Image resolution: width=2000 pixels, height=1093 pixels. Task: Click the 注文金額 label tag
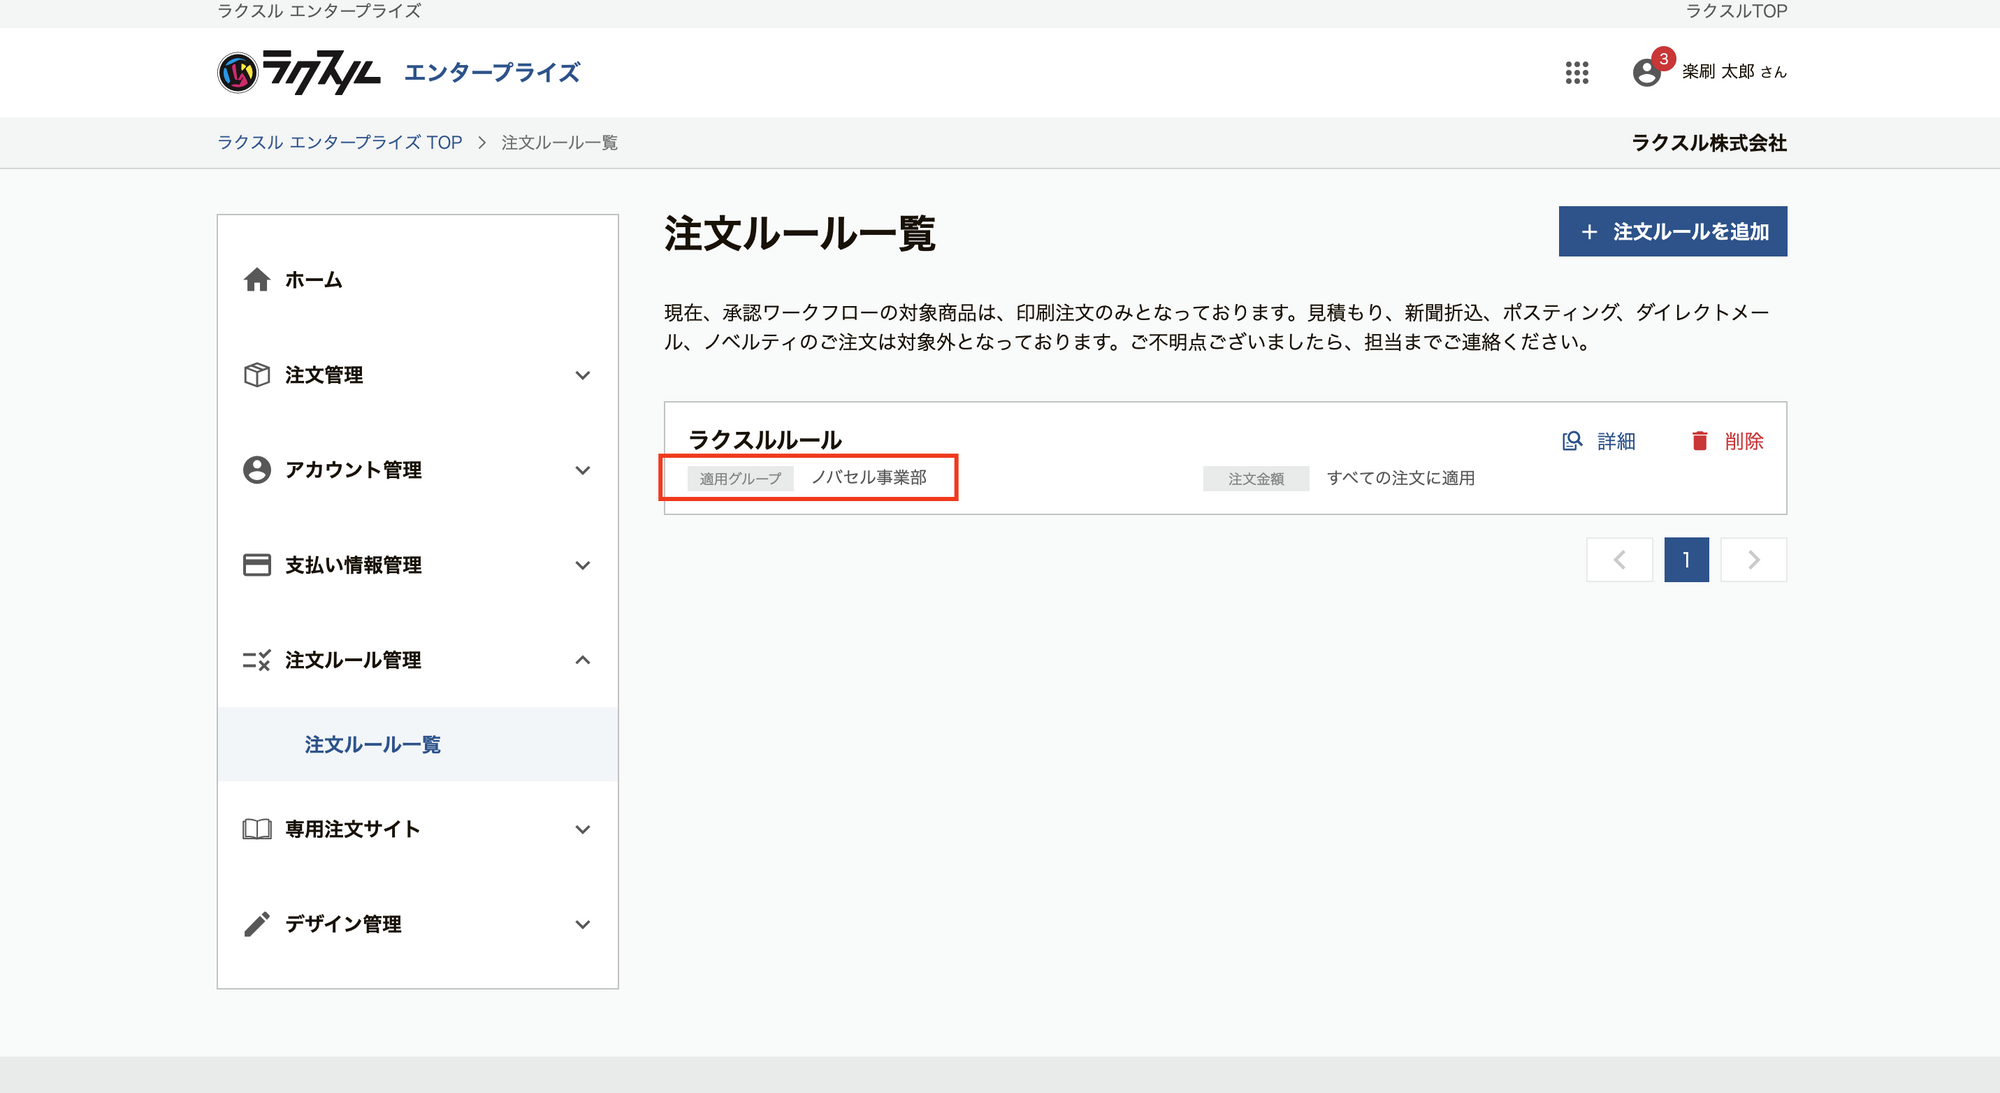[x=1256, y=479]
